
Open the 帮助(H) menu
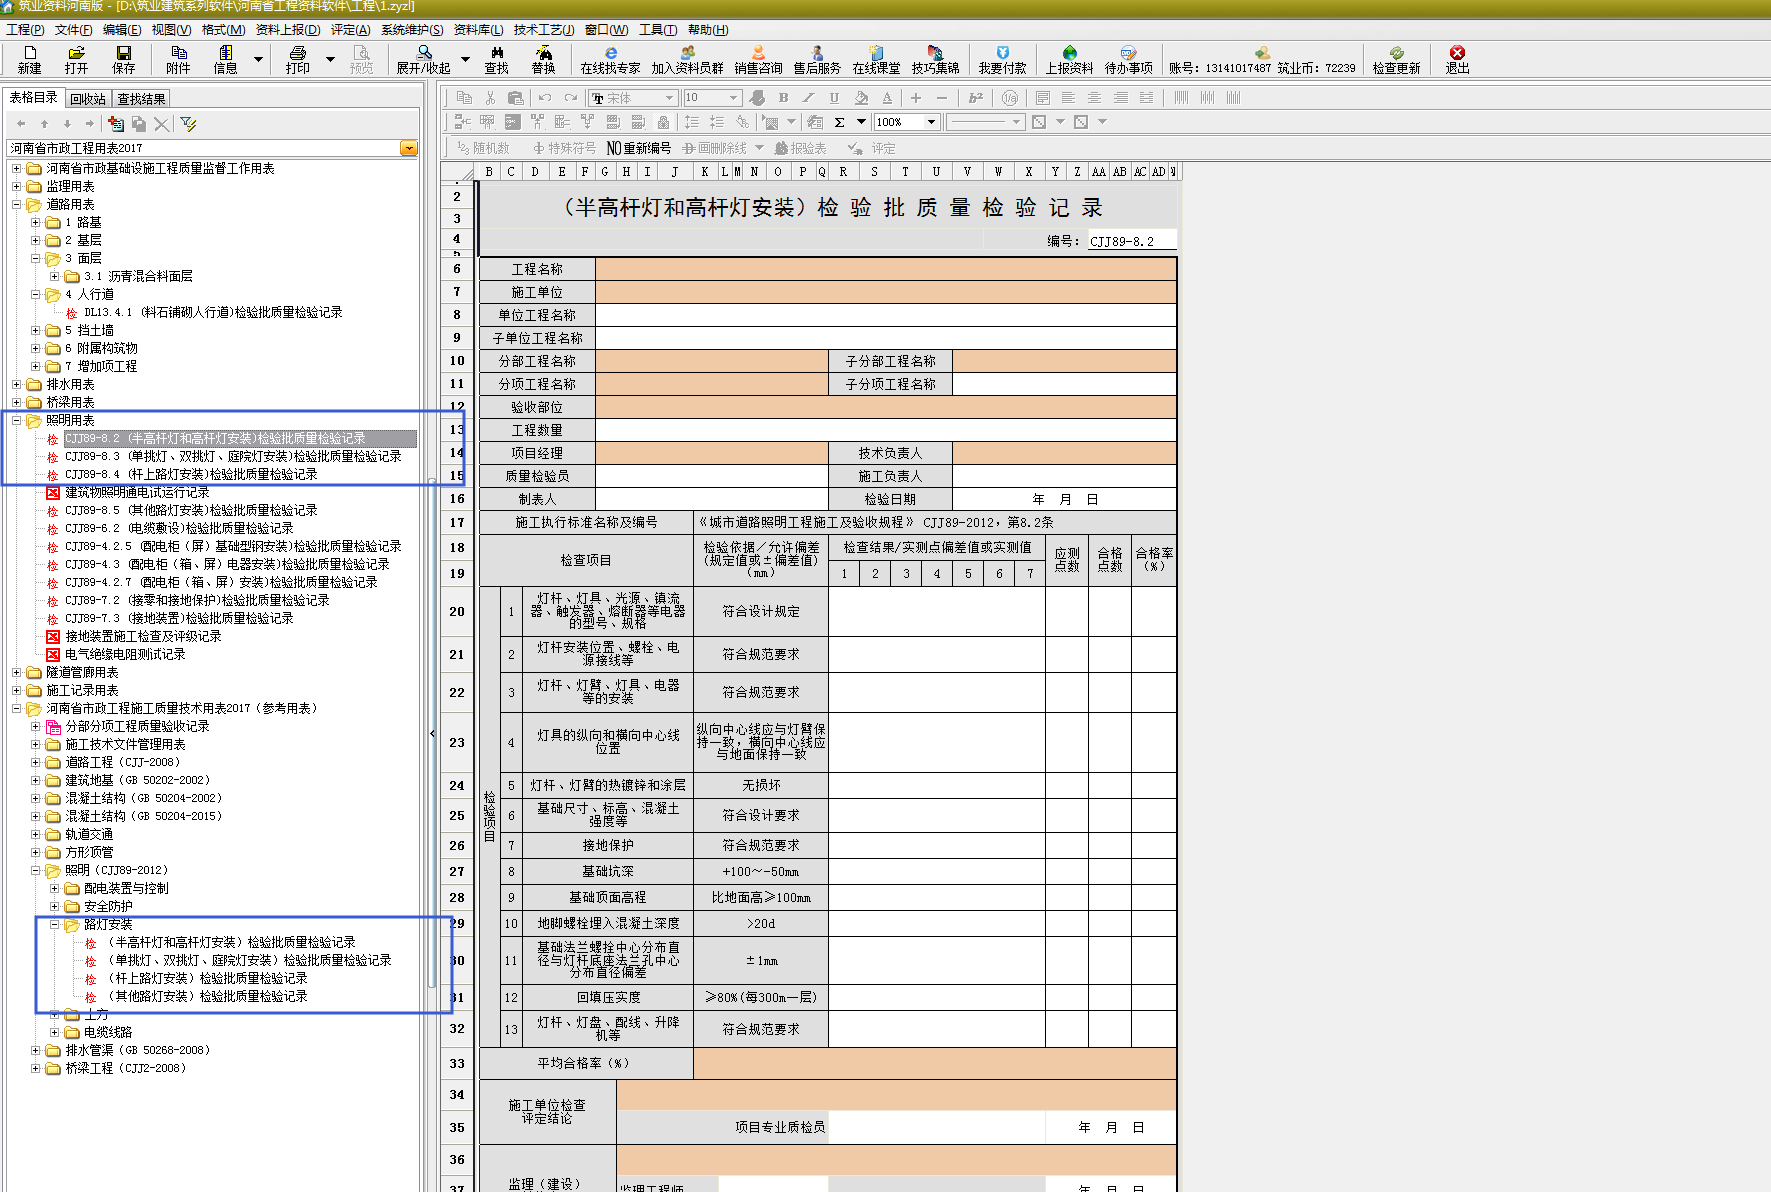click(708, 30)
